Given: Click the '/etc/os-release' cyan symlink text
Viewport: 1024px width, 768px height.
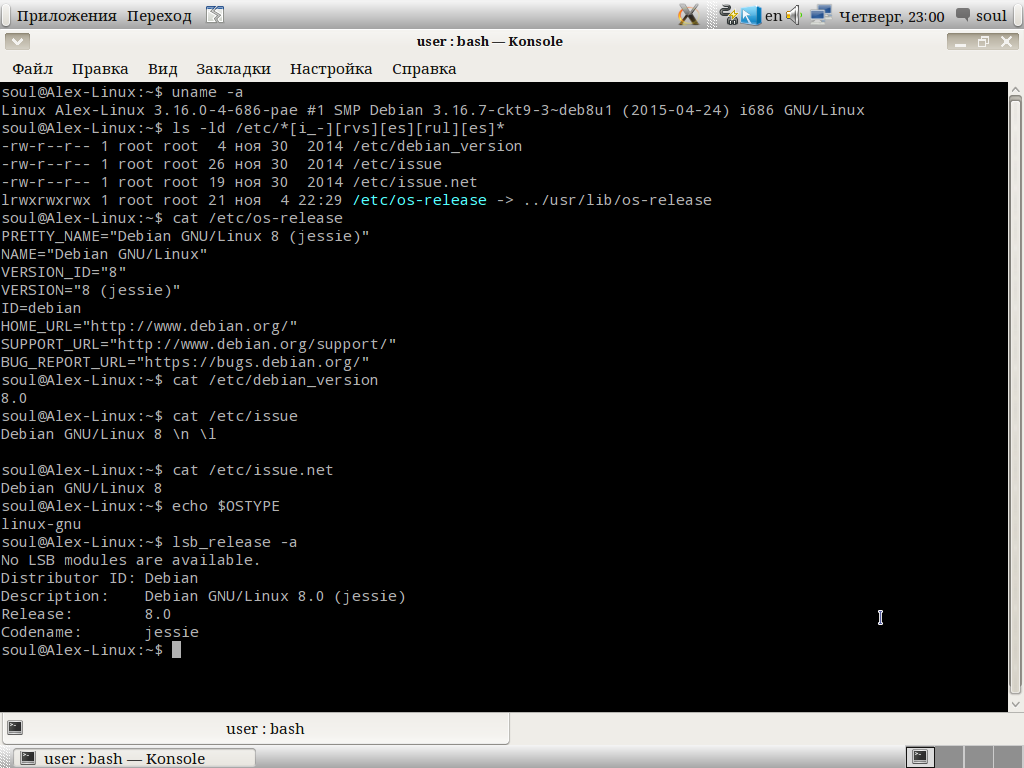Looking at the screenshot, I should (x=419, y=200).
